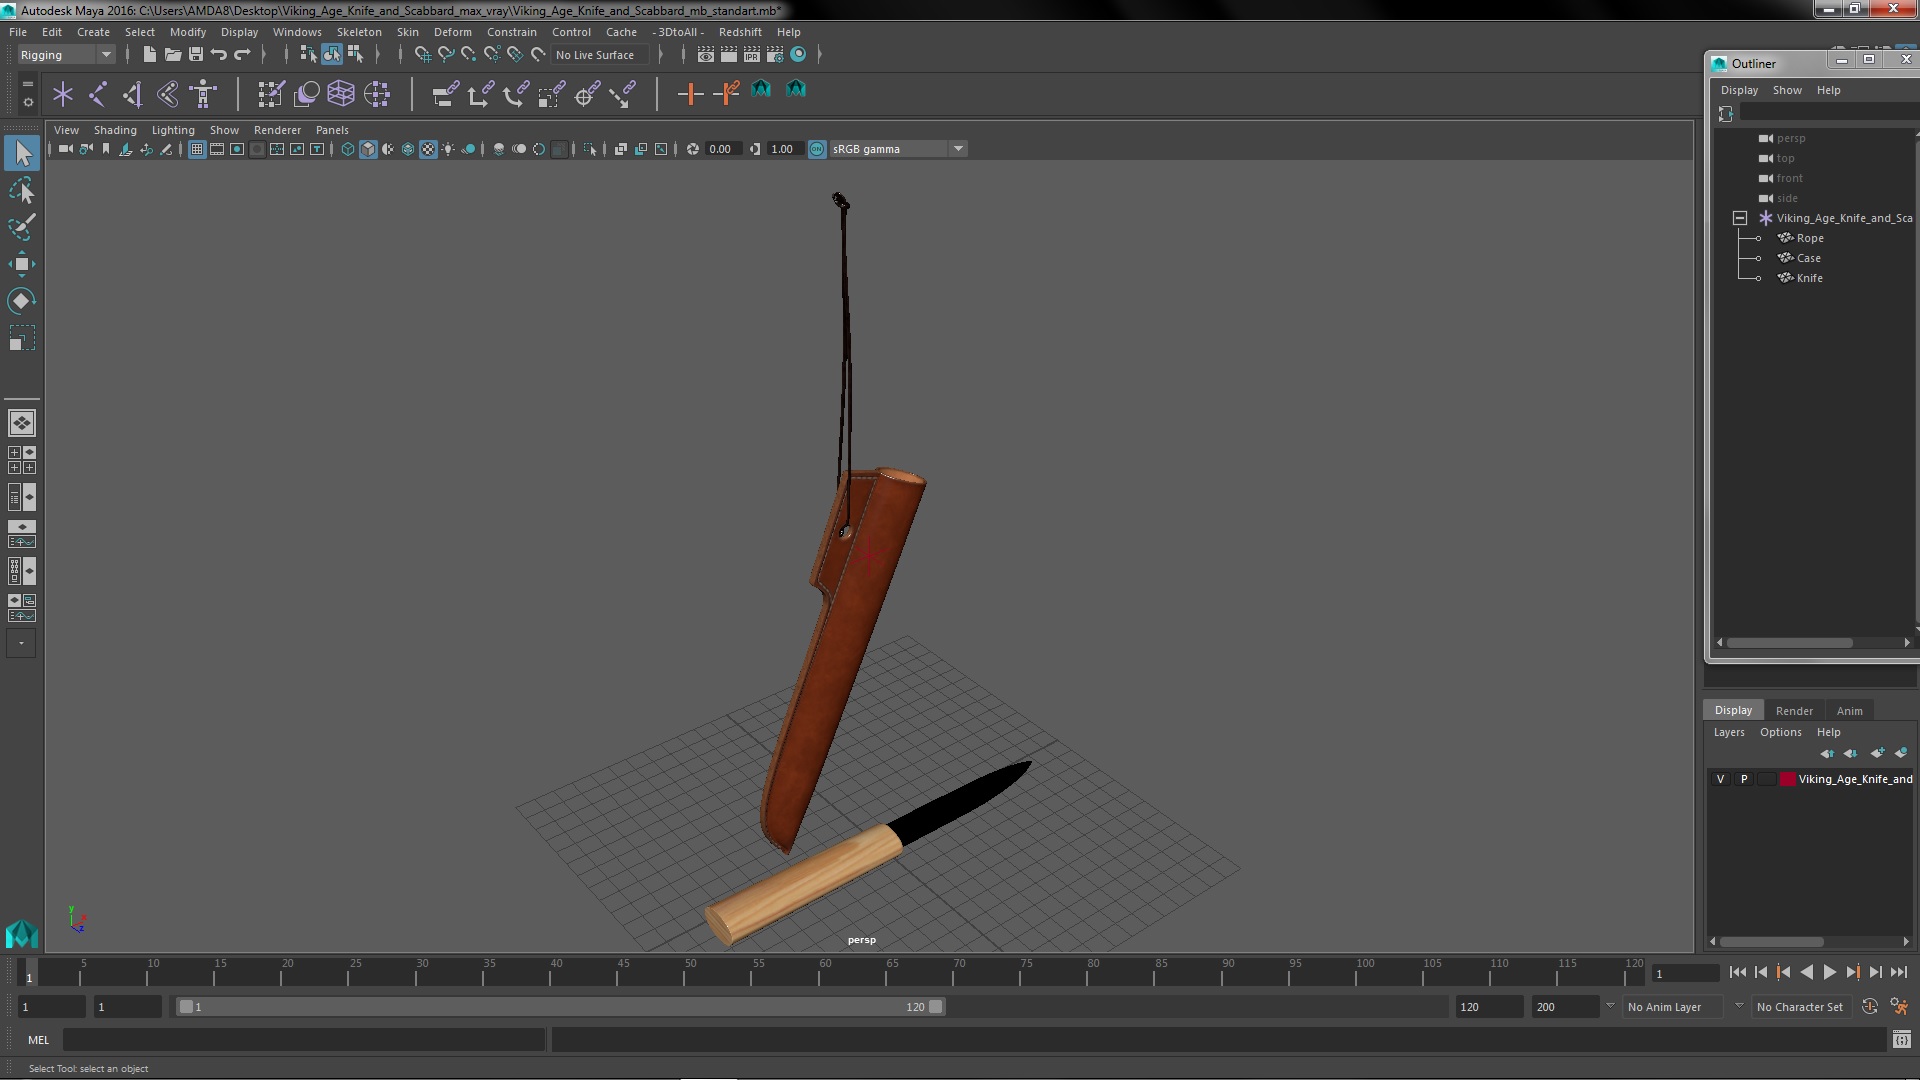Viewport: 1920px width, 1080px height.
Task: Select the Knife node in Outliner
Action: (1809, 278)
